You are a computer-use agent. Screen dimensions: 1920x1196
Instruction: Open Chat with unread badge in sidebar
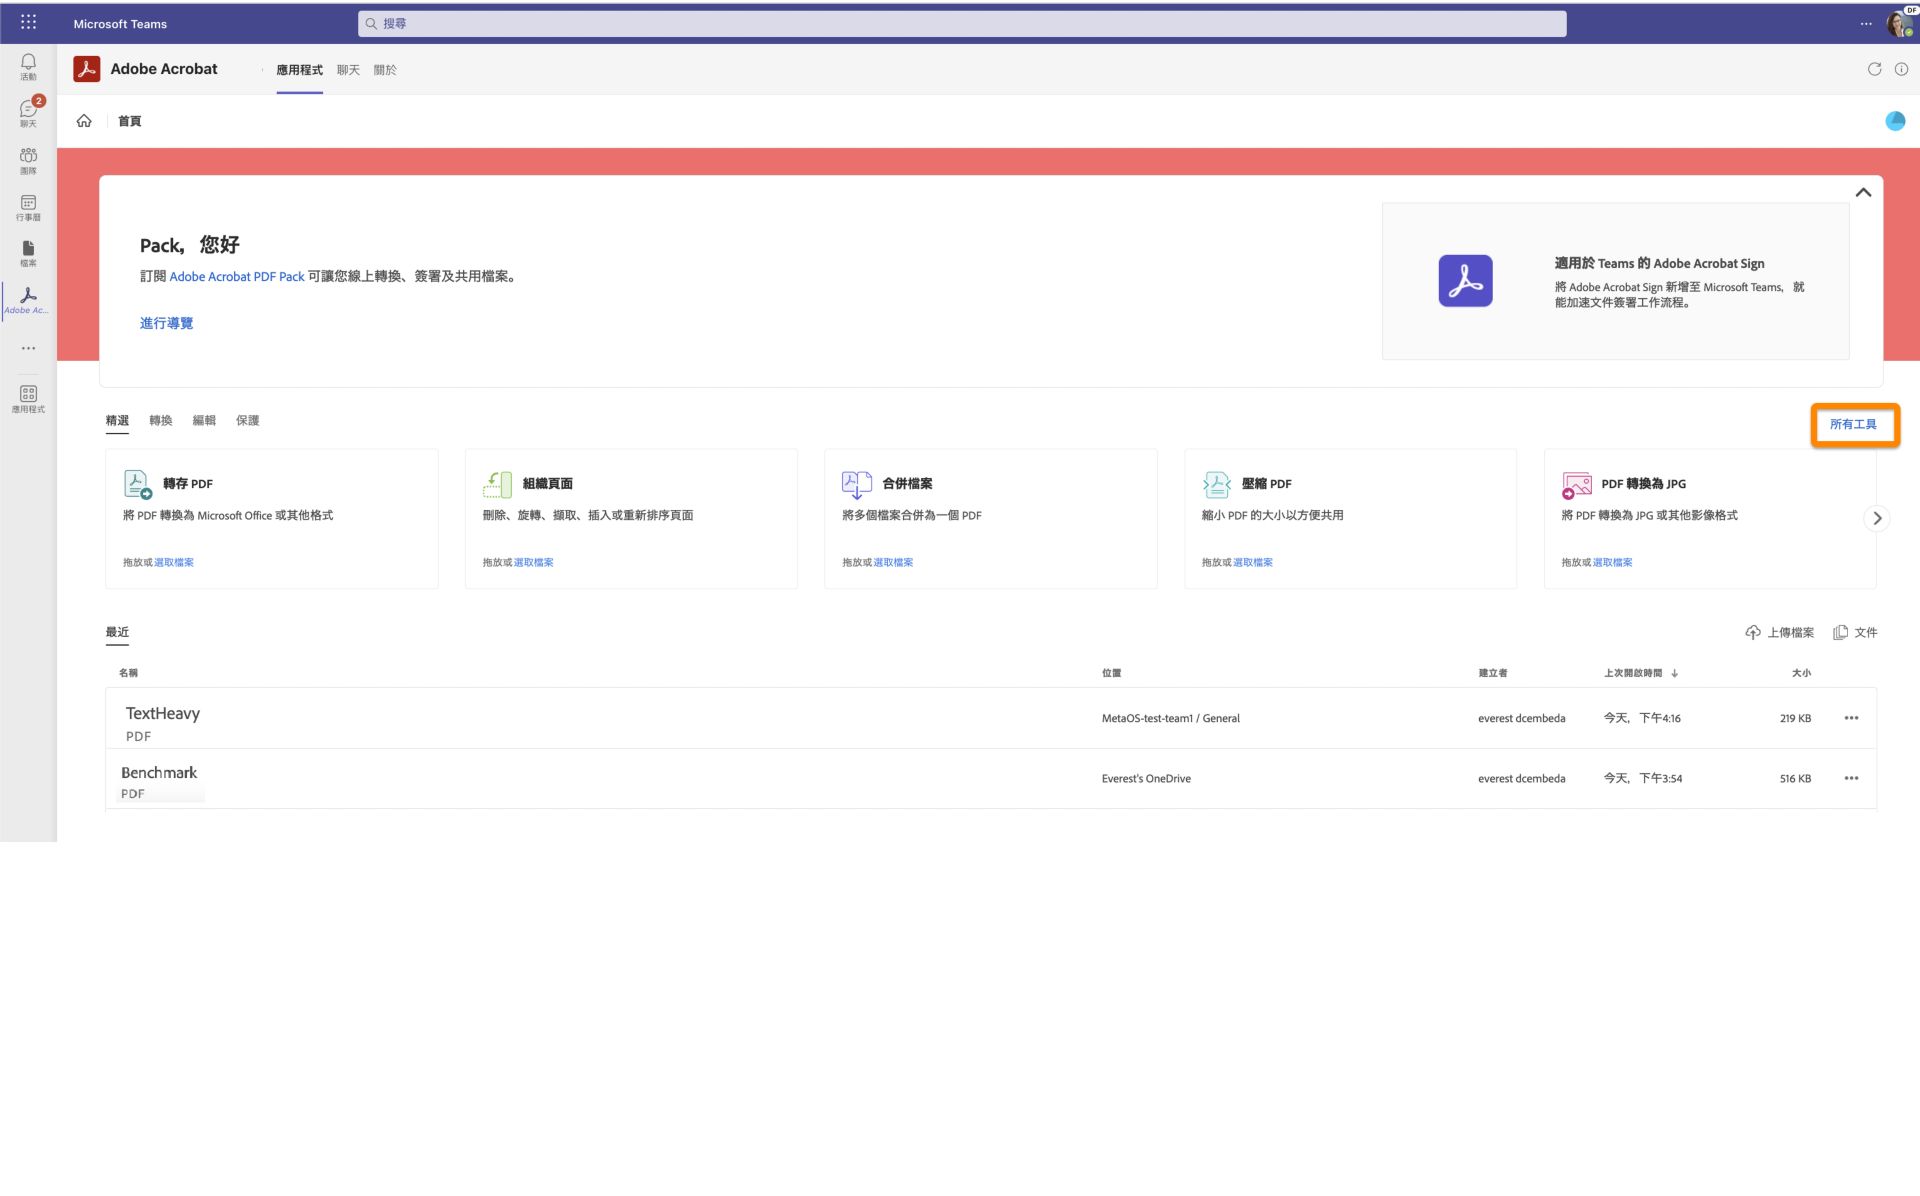[x=28, y=112]
